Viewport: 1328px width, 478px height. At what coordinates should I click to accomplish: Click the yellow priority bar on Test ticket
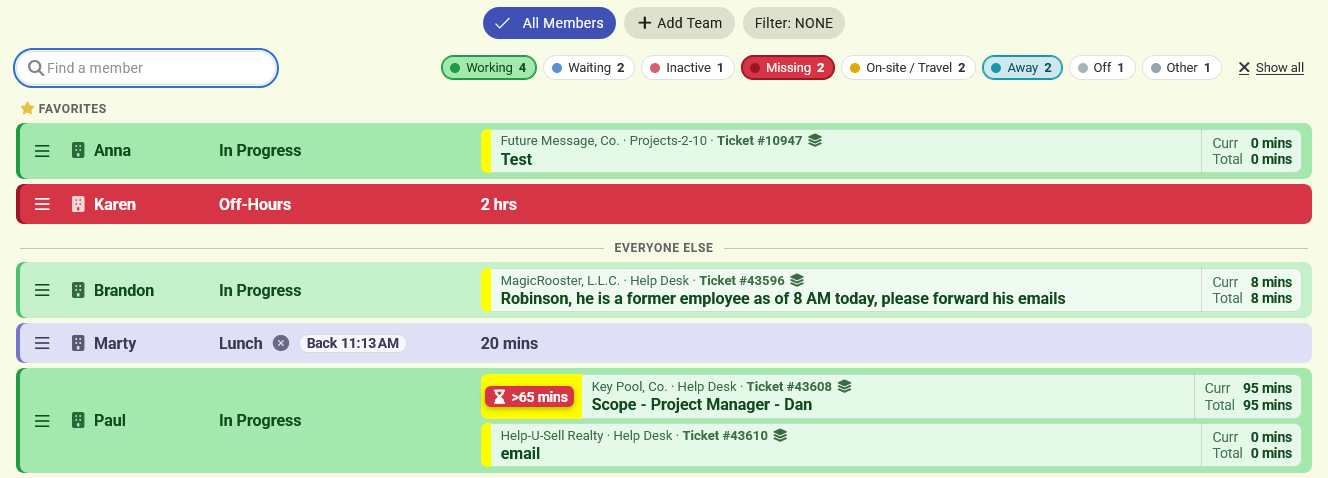pyautogui.click(x=486, y=151)
